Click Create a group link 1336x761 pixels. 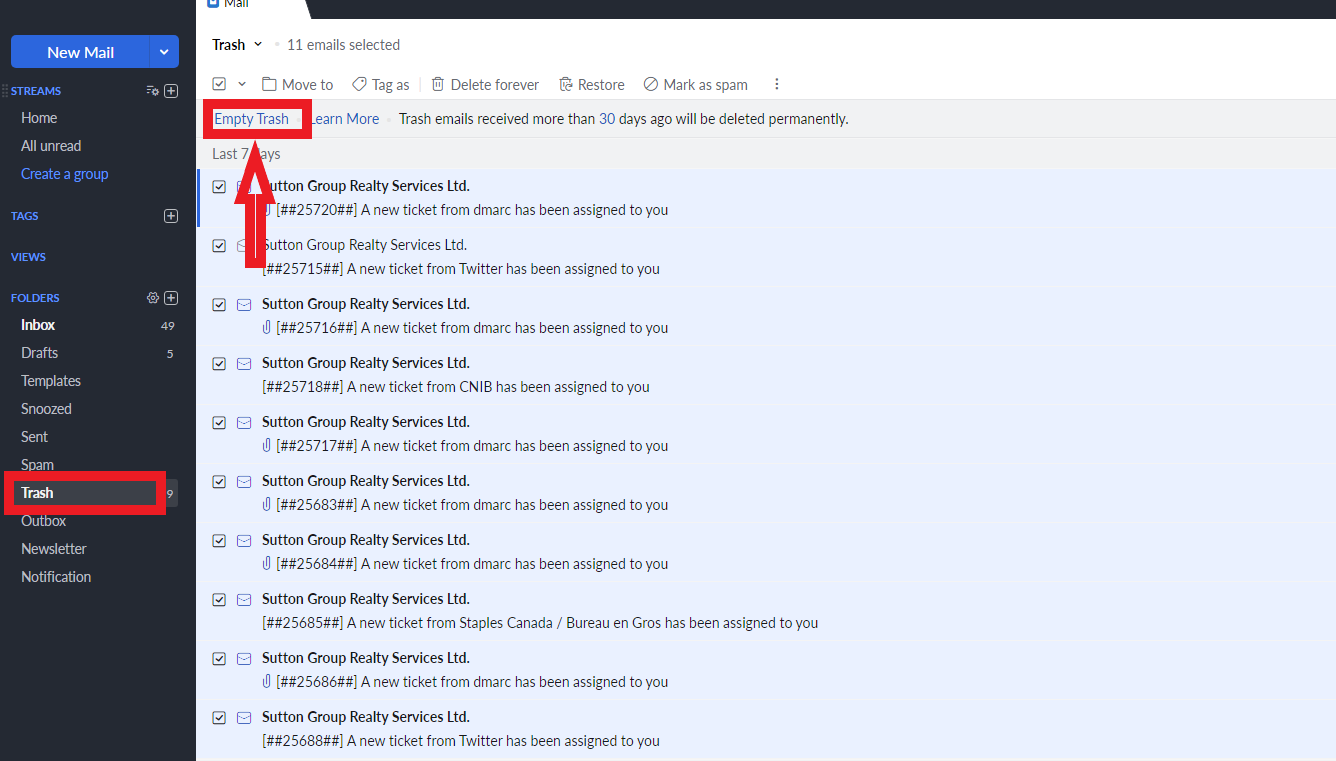coord(65,174)
